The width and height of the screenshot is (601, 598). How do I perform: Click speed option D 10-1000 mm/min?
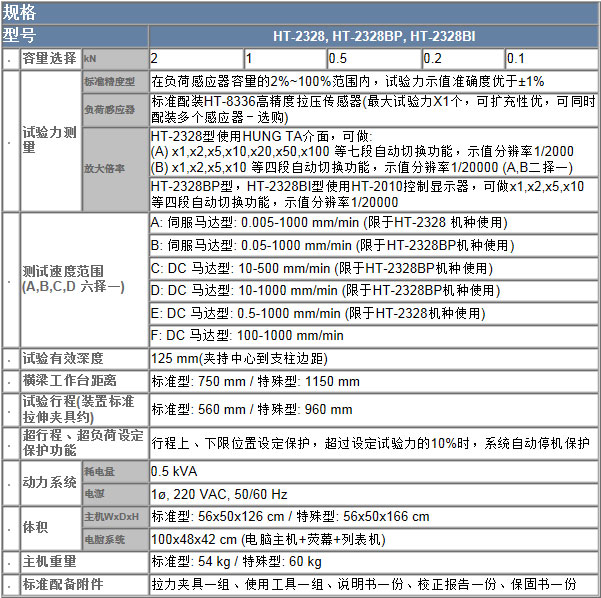[325, 291]
